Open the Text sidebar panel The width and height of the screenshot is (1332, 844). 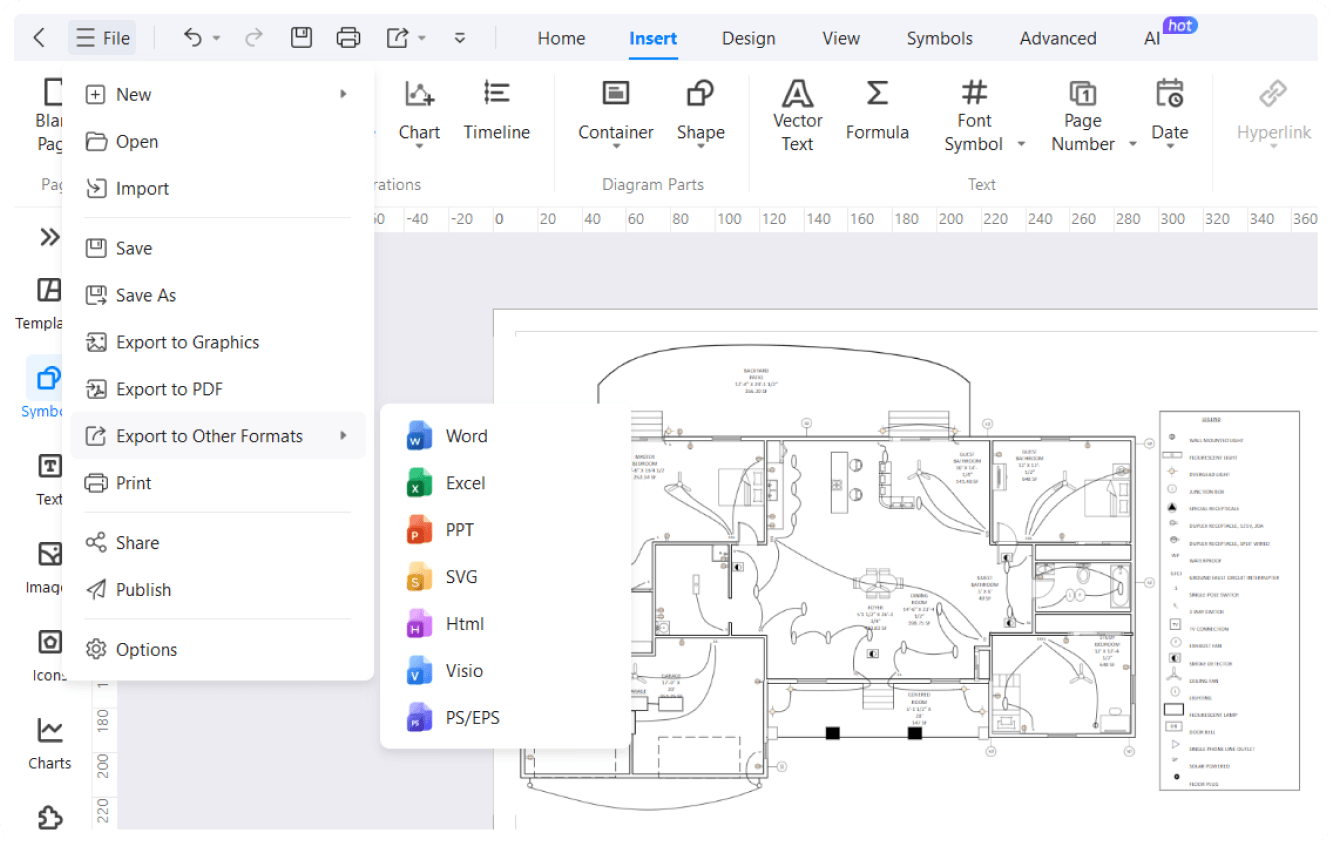49,479
